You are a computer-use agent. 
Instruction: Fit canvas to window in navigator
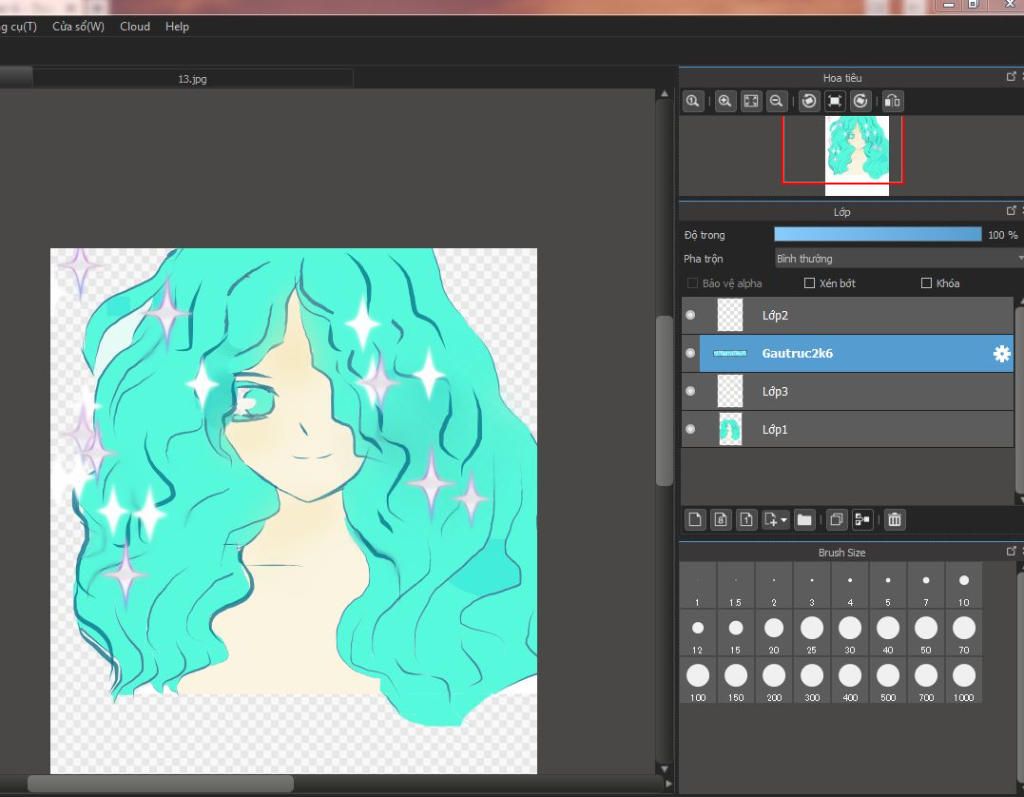tap(751, 101)
